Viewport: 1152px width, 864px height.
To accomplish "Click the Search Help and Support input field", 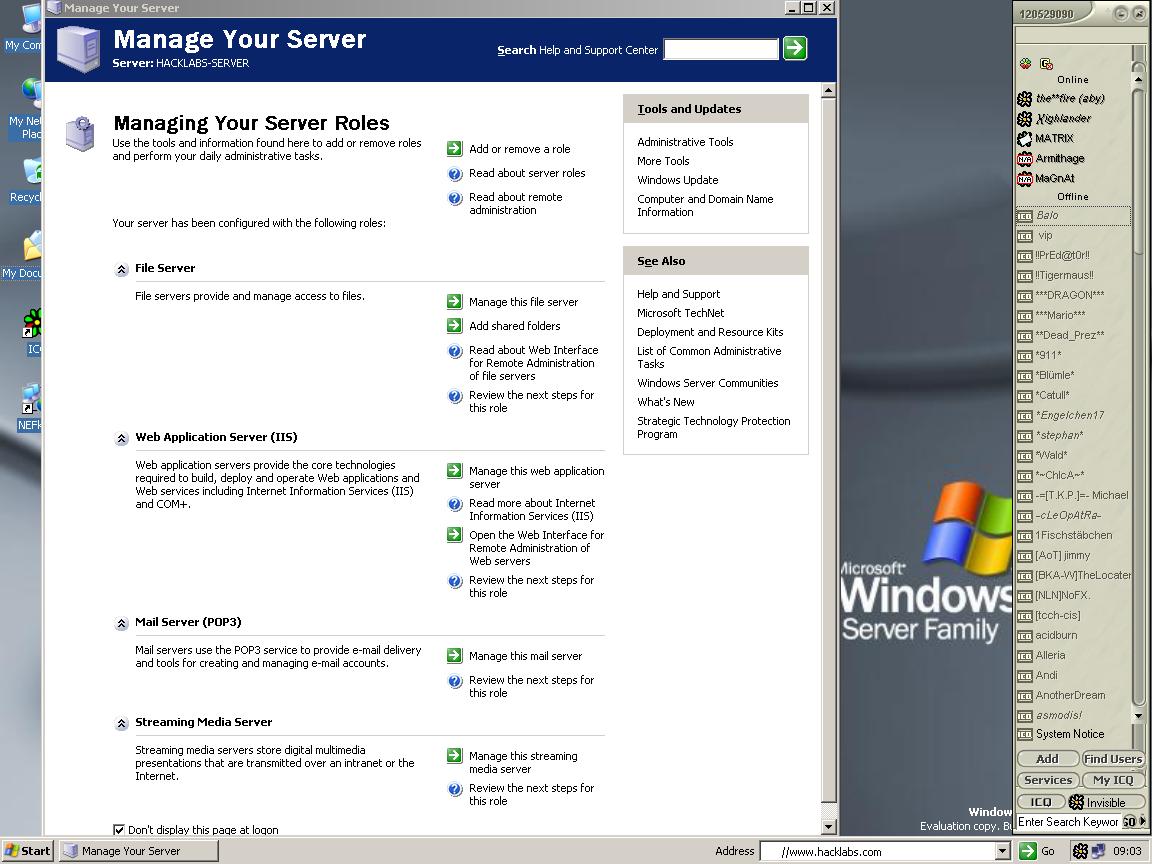I will (720, 49).
